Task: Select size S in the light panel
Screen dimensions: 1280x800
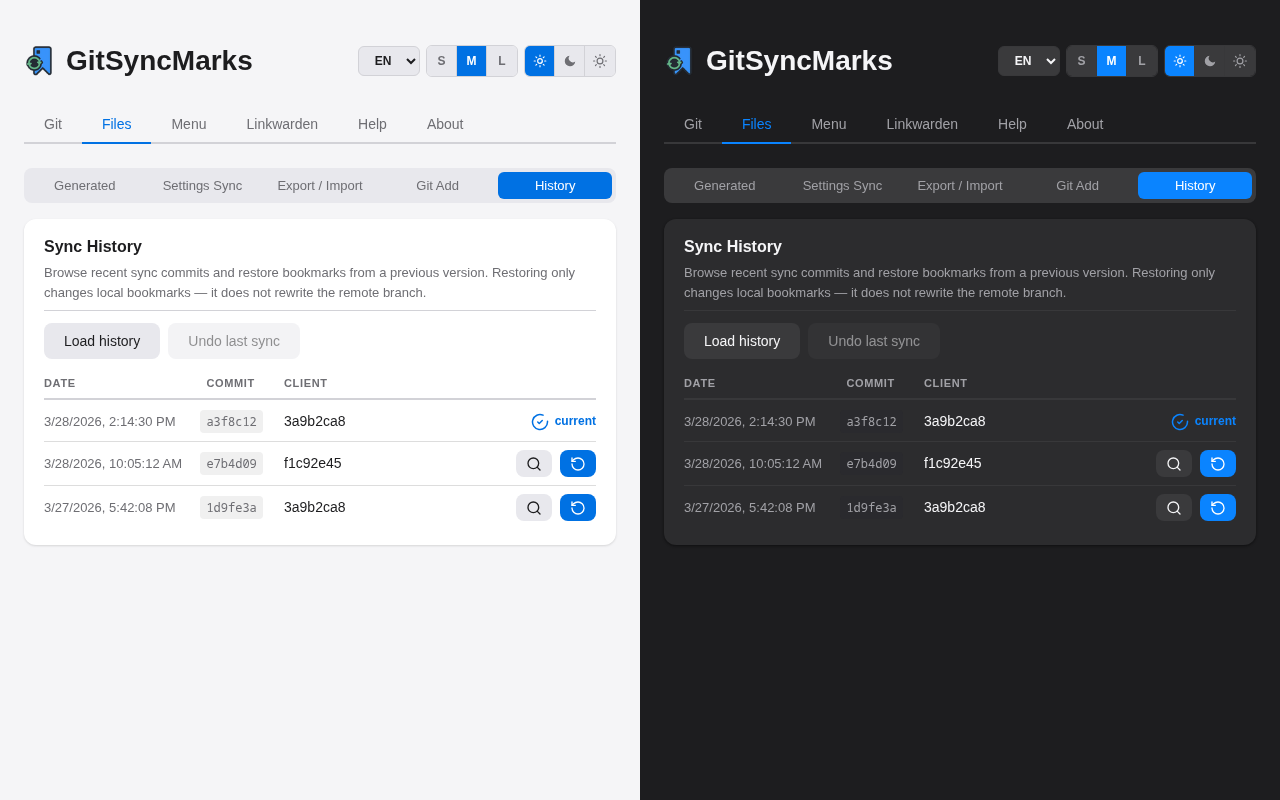Action: coord(441,61)
